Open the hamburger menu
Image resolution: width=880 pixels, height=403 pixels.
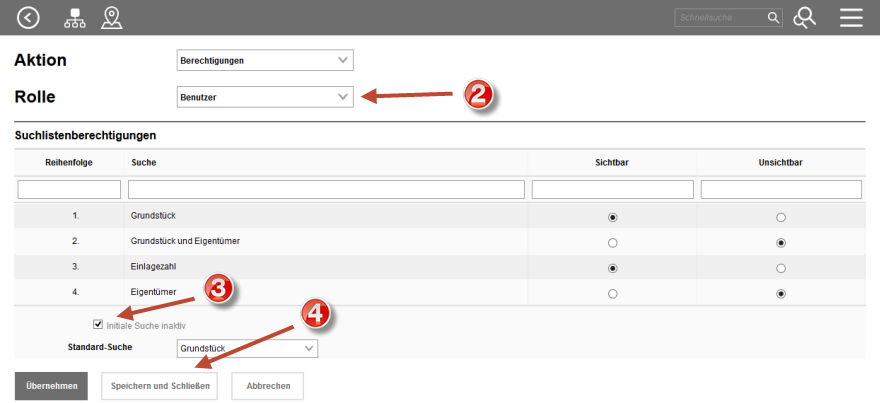click(x=851, y=17)
